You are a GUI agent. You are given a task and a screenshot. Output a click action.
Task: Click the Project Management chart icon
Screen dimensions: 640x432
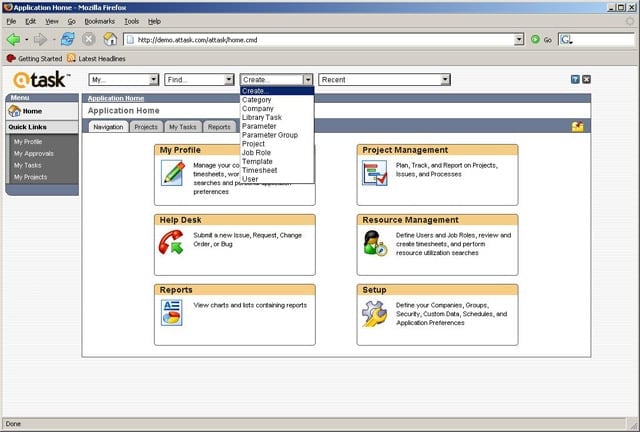coord(374,173)
